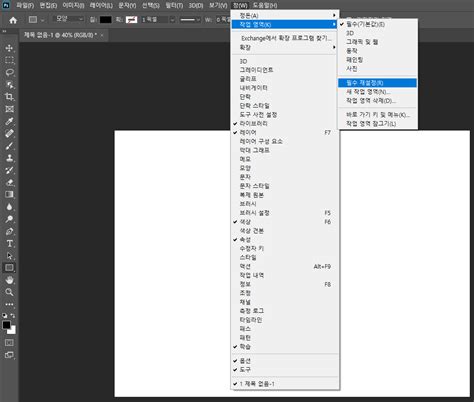Click the black fill color swatch
Screen dimensions: 474x402
point(106,20)
